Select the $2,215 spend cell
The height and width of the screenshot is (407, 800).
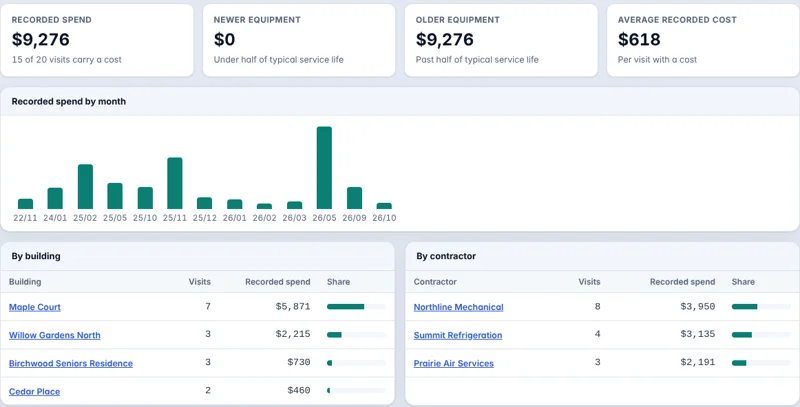[293, 335]
